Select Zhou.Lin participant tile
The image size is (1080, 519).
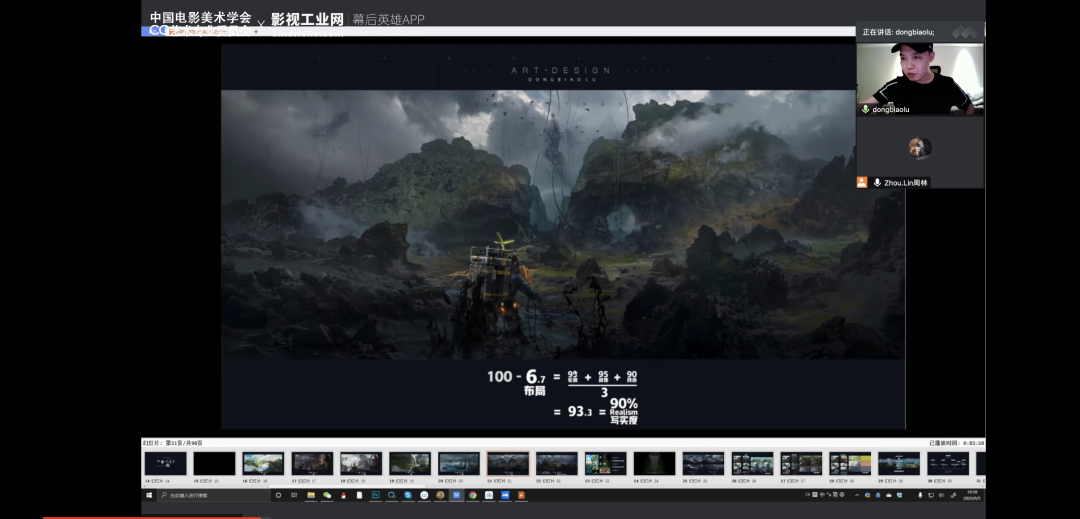(x=920, y=150)
